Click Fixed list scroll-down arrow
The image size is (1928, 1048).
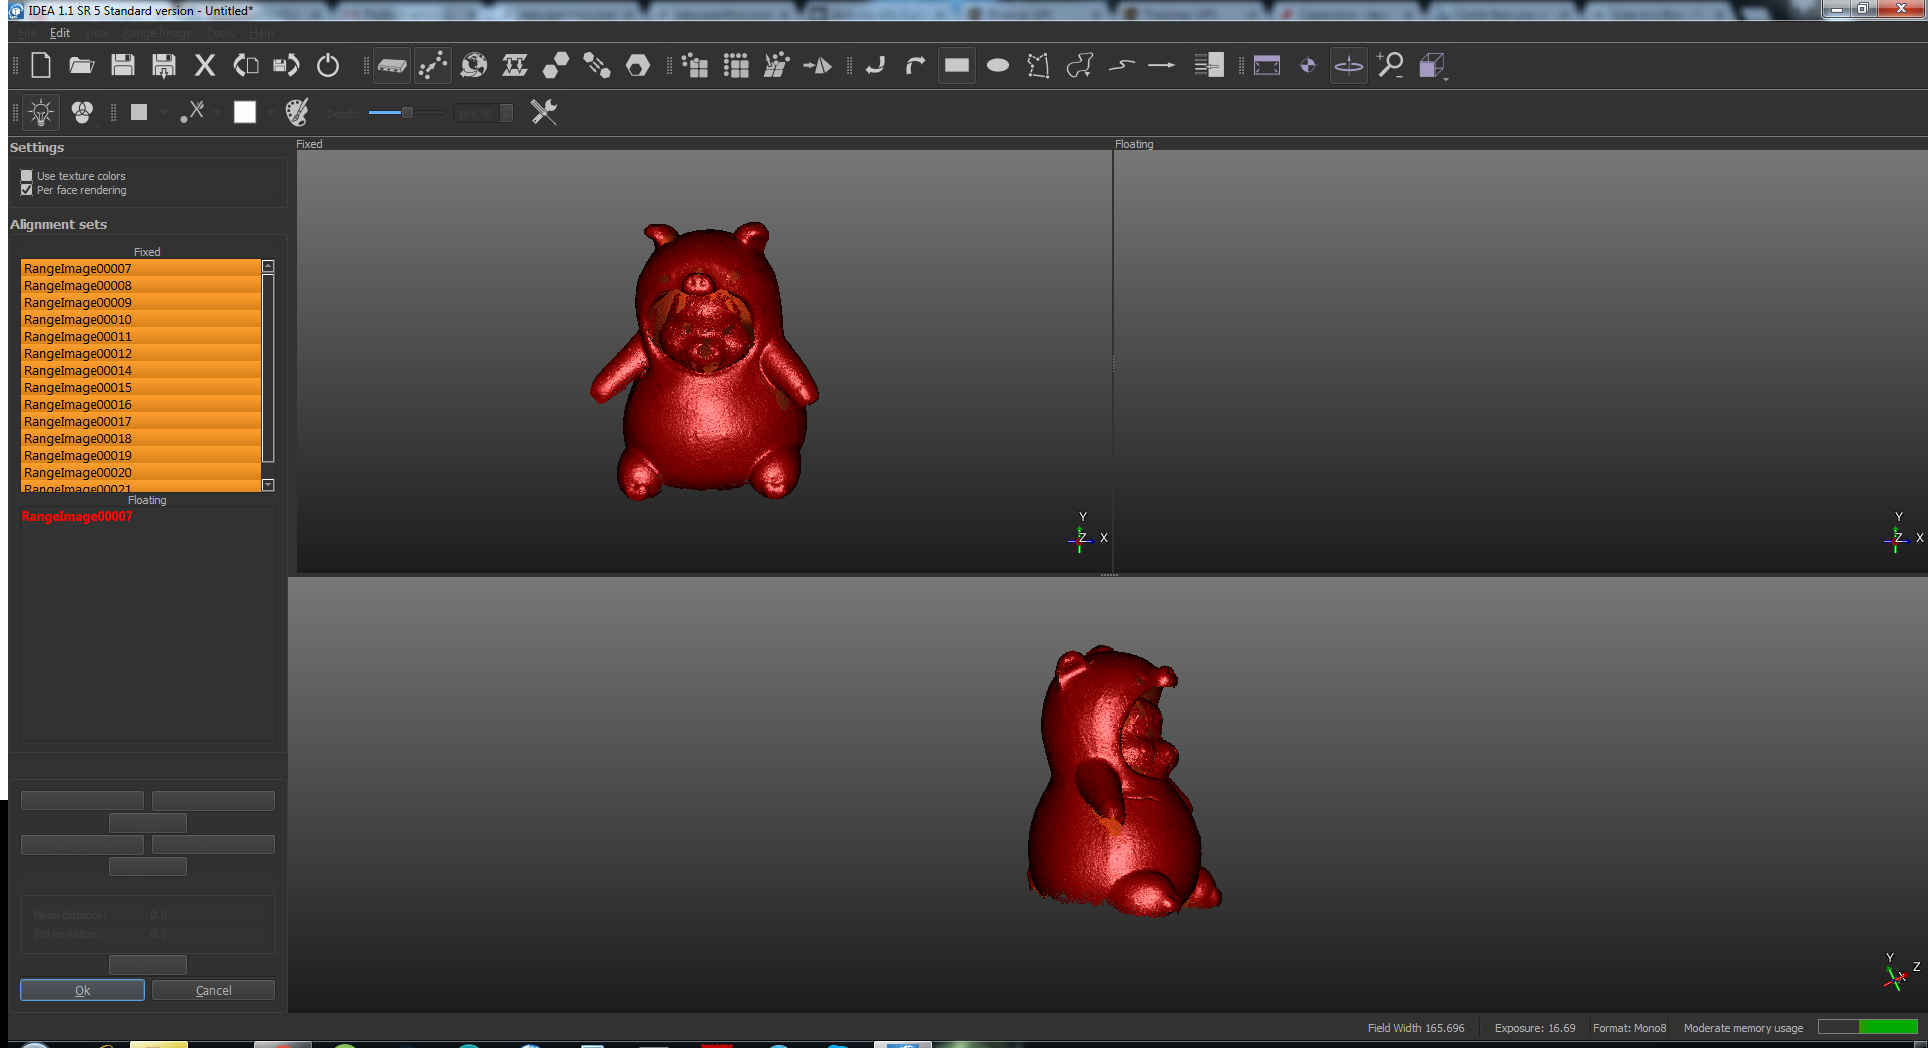pyautogui.click(x=268, y=485)
